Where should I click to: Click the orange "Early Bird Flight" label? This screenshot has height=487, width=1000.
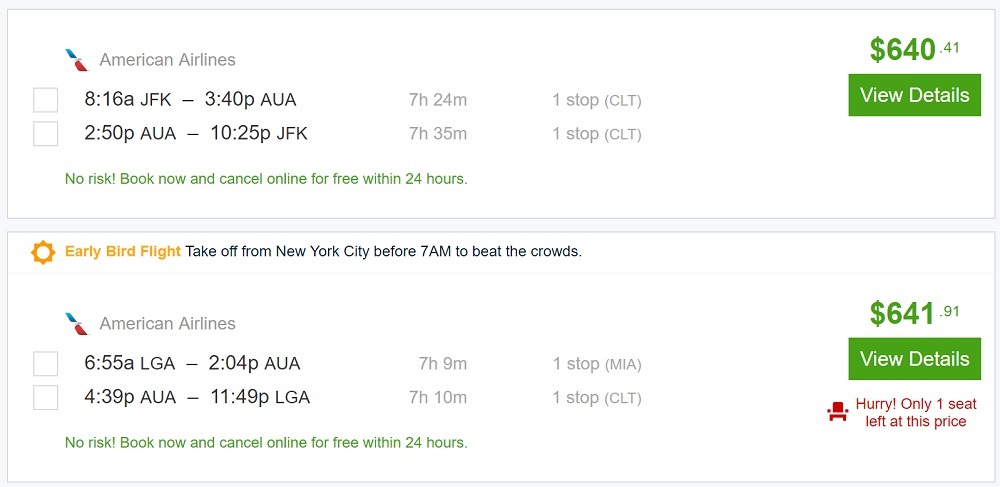click(x=123, y=252)
